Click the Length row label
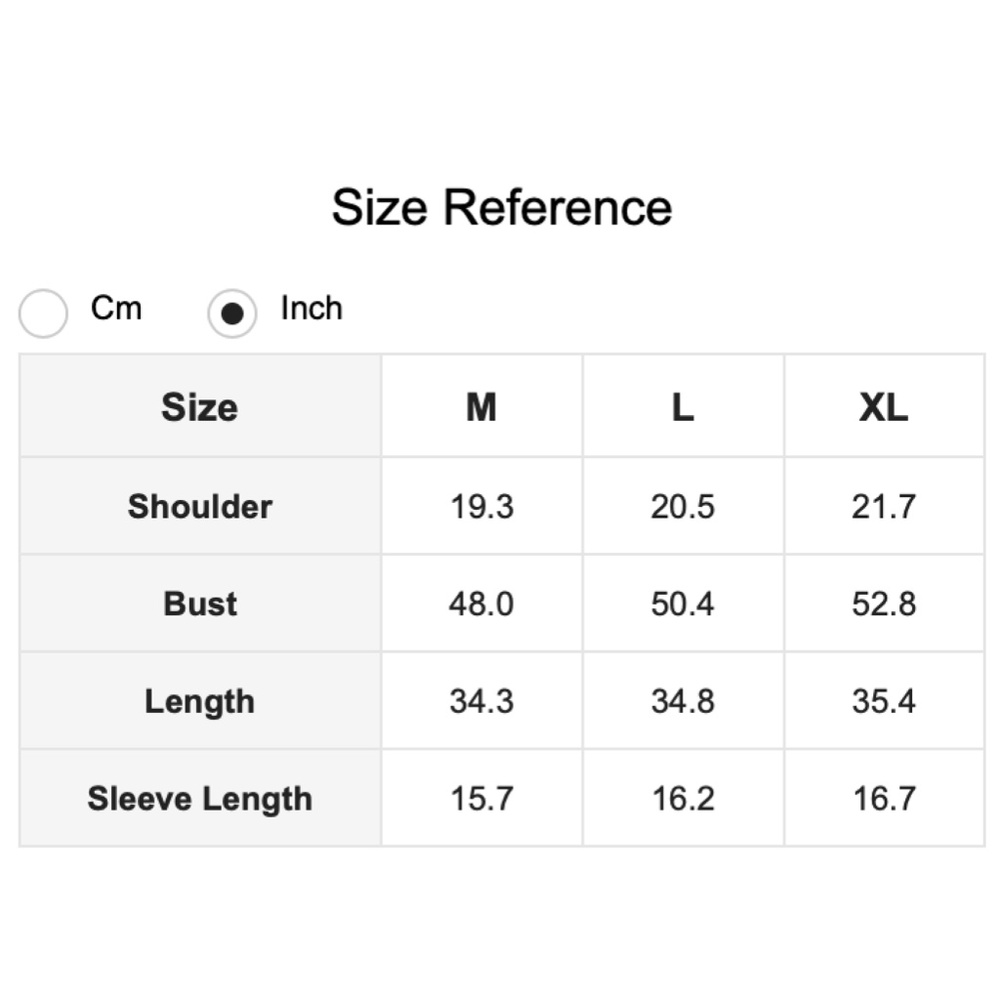 [200, 701]
